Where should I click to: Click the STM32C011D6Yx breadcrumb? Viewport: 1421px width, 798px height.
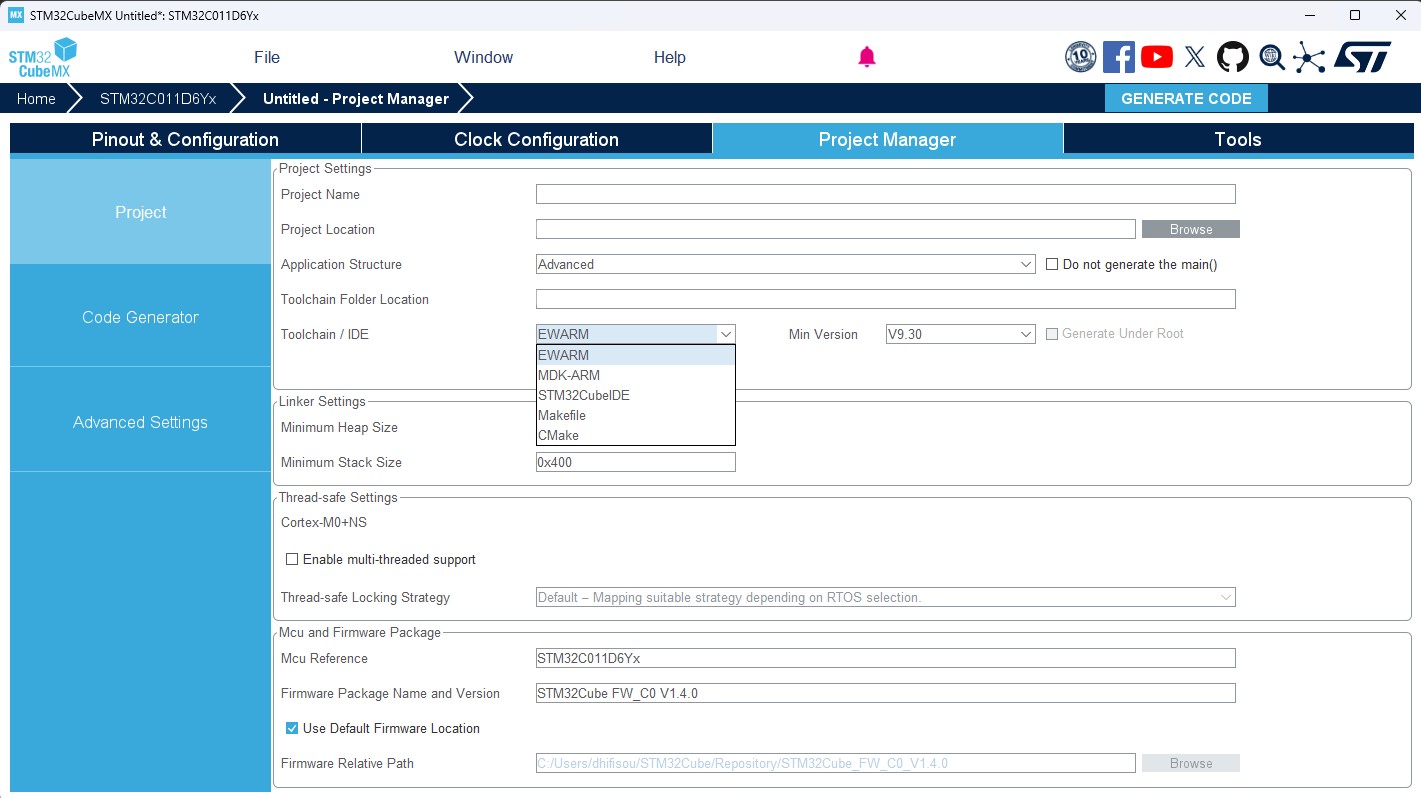(x=158, y=98)
